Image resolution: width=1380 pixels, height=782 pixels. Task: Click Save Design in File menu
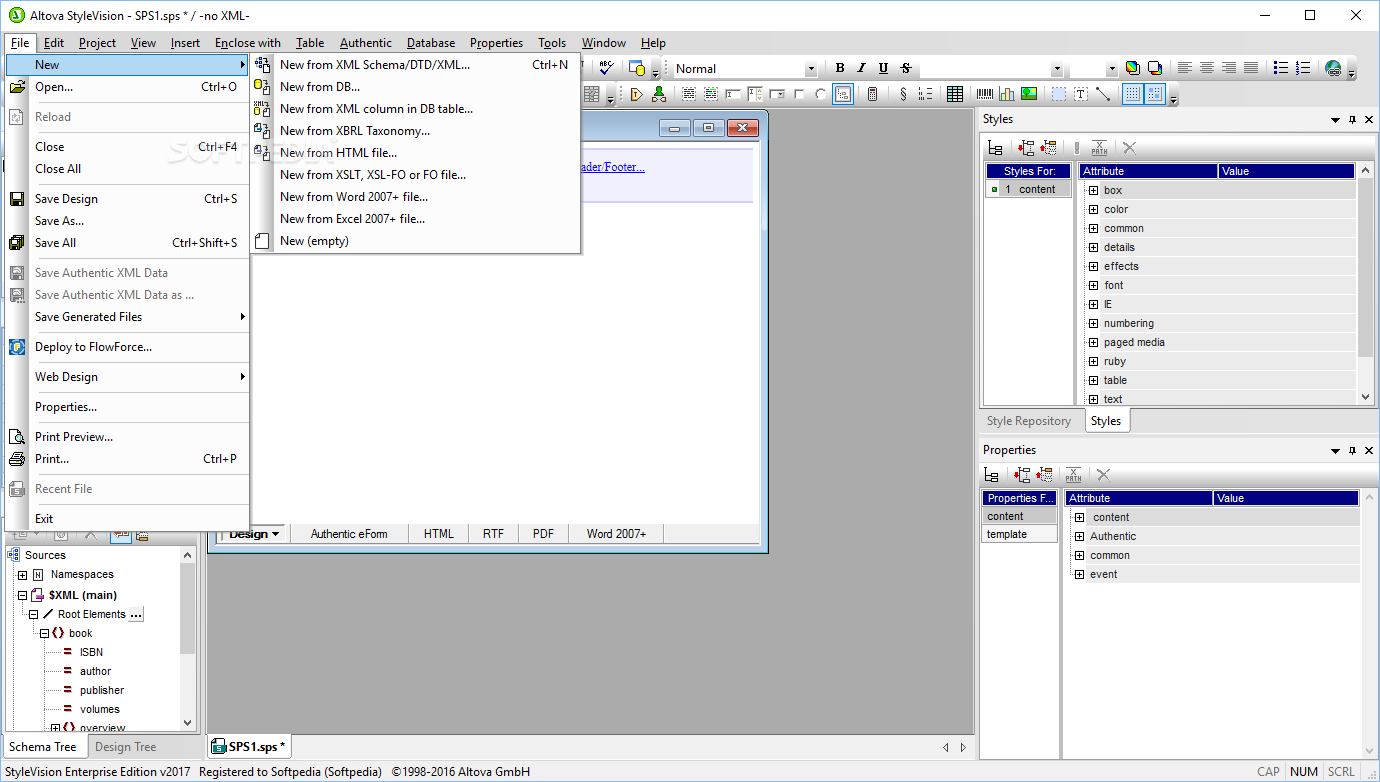[127, 199]
